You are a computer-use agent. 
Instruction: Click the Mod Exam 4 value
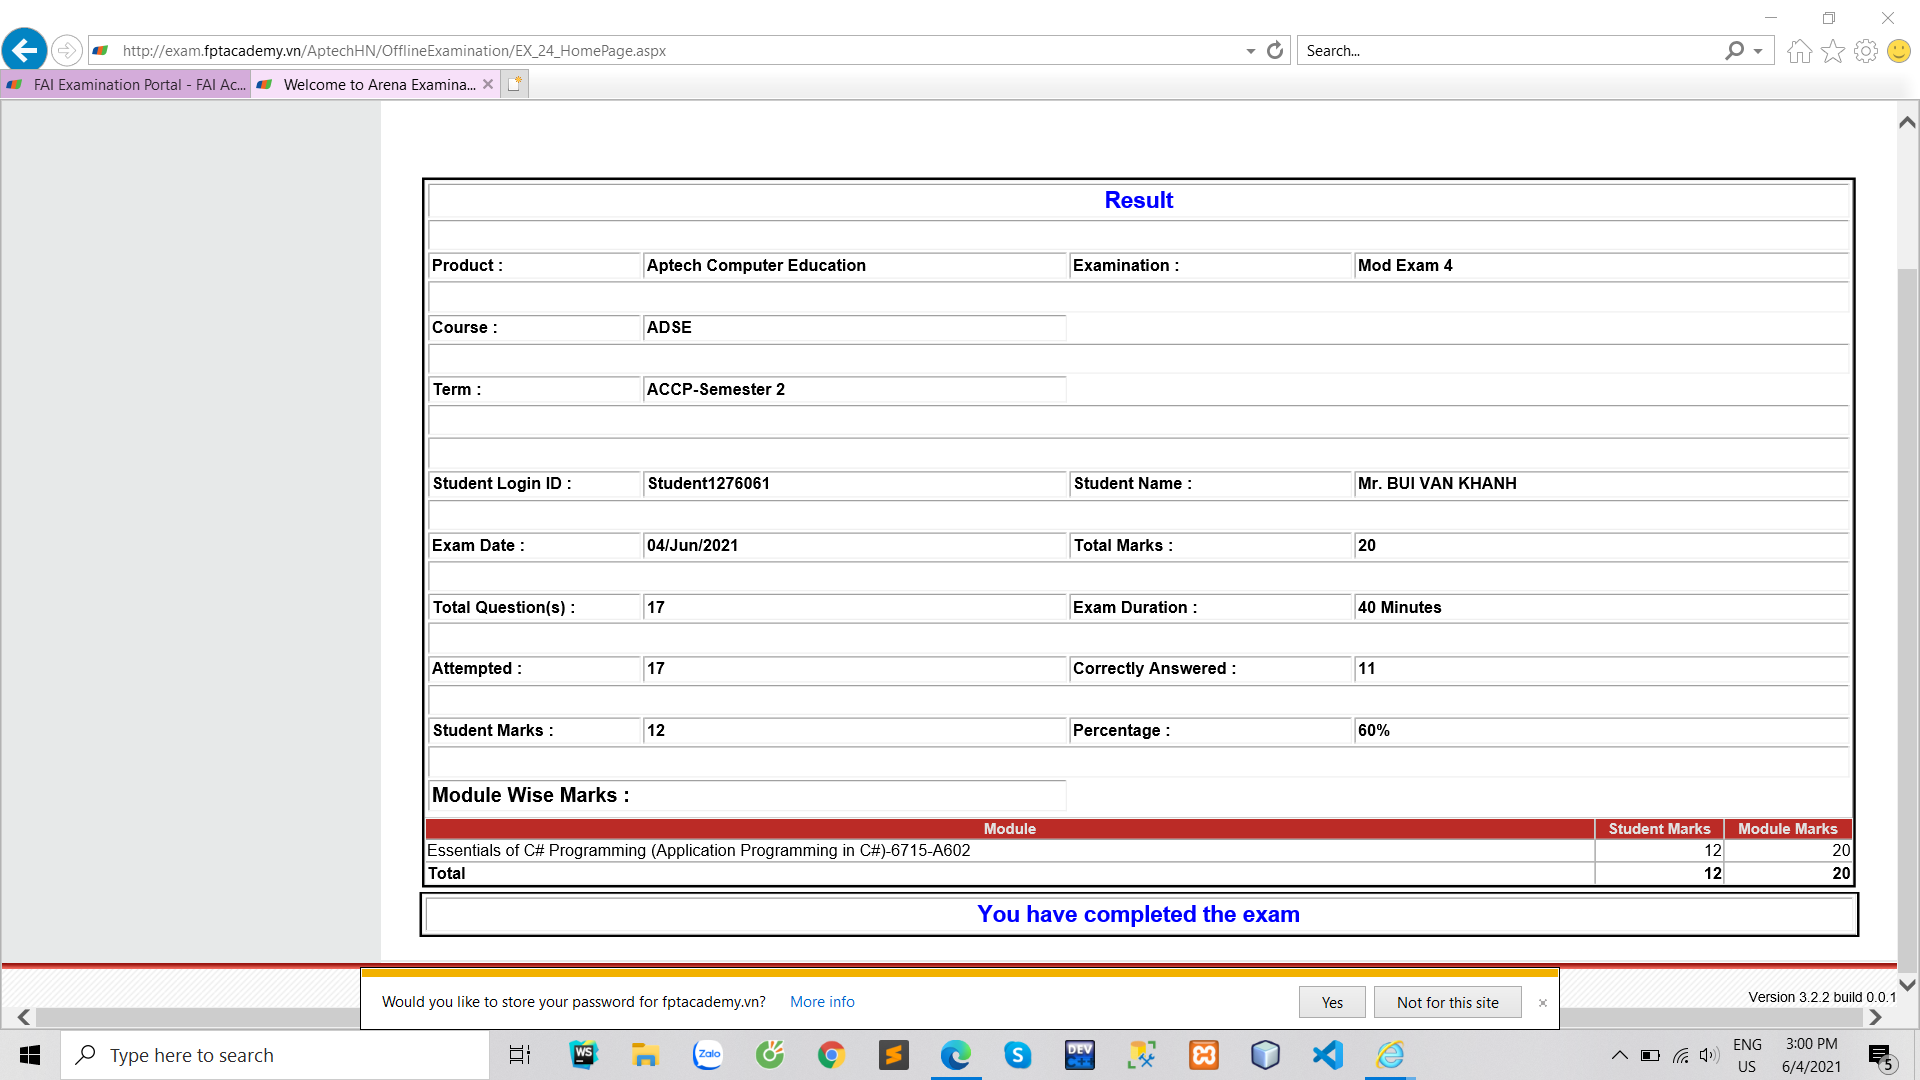coord(1405,266)
